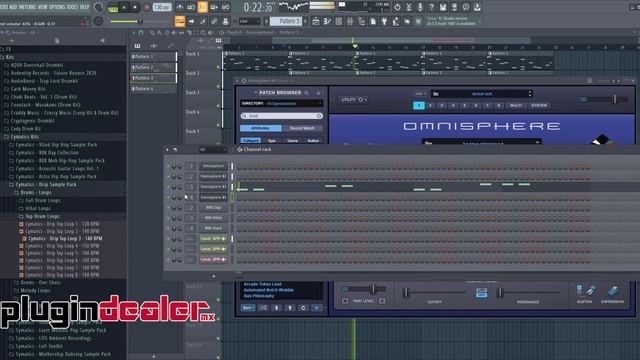640x360 pixels.
Task: Click Omnisphere patch browser search field
Action: 282,116
